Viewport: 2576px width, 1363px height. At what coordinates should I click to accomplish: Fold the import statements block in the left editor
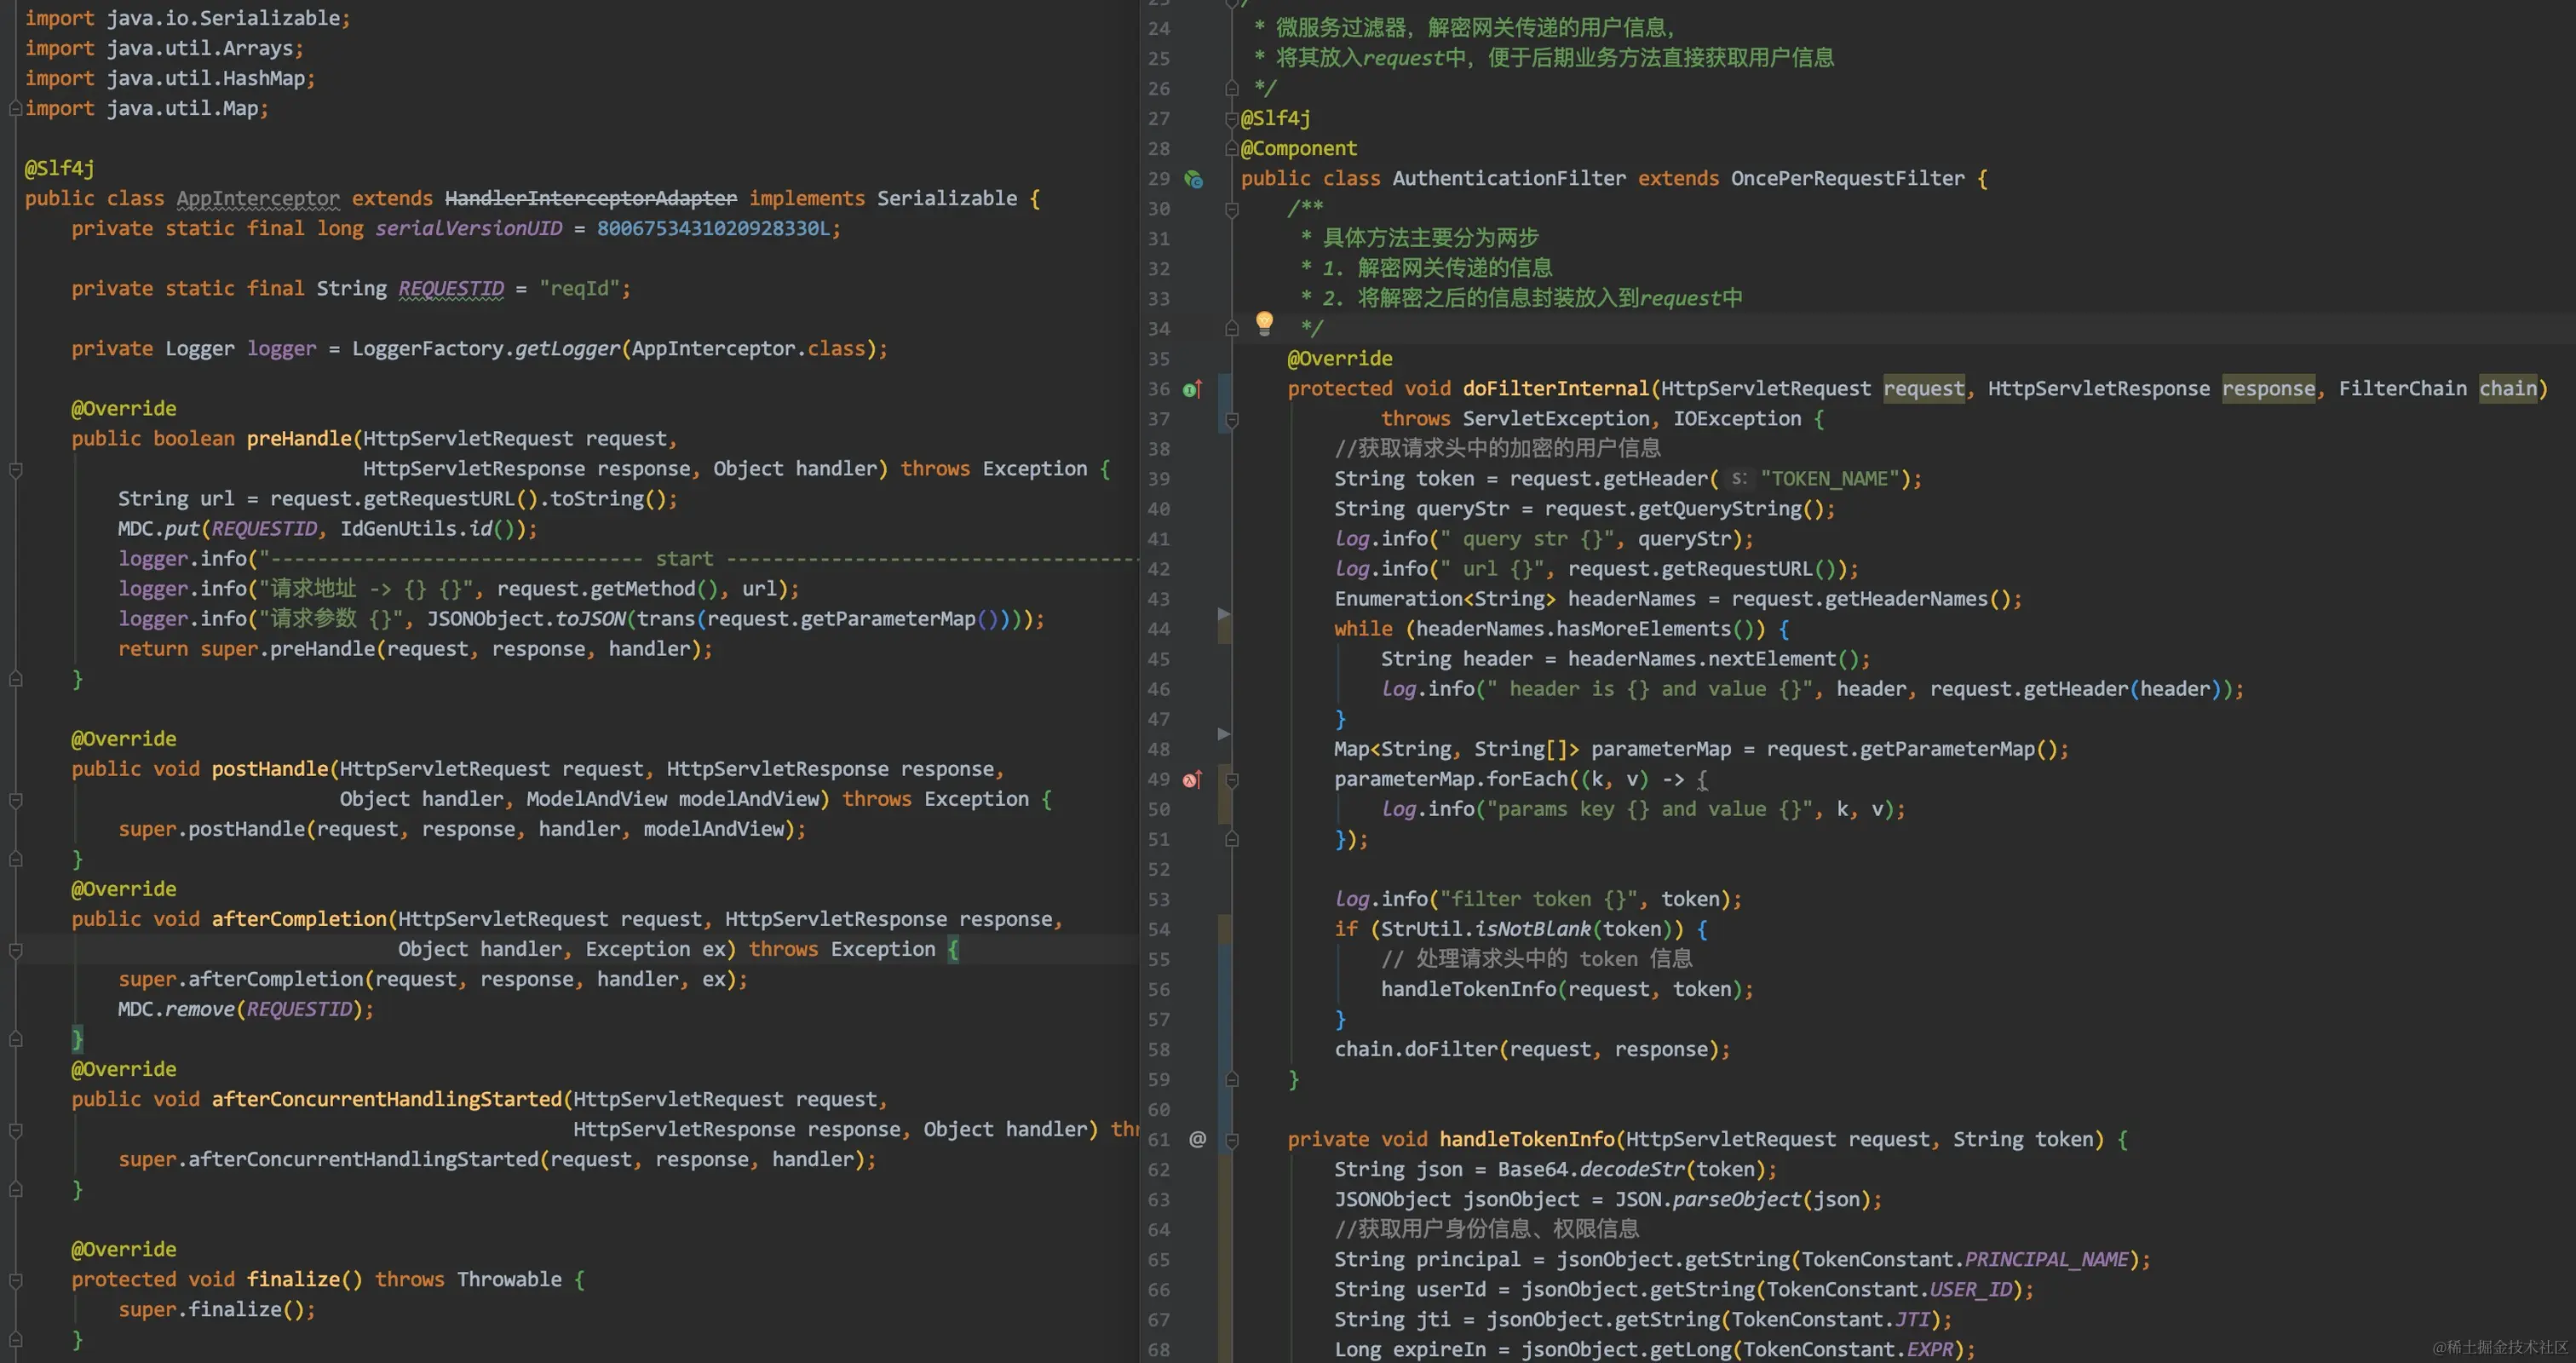coord(15,108)
